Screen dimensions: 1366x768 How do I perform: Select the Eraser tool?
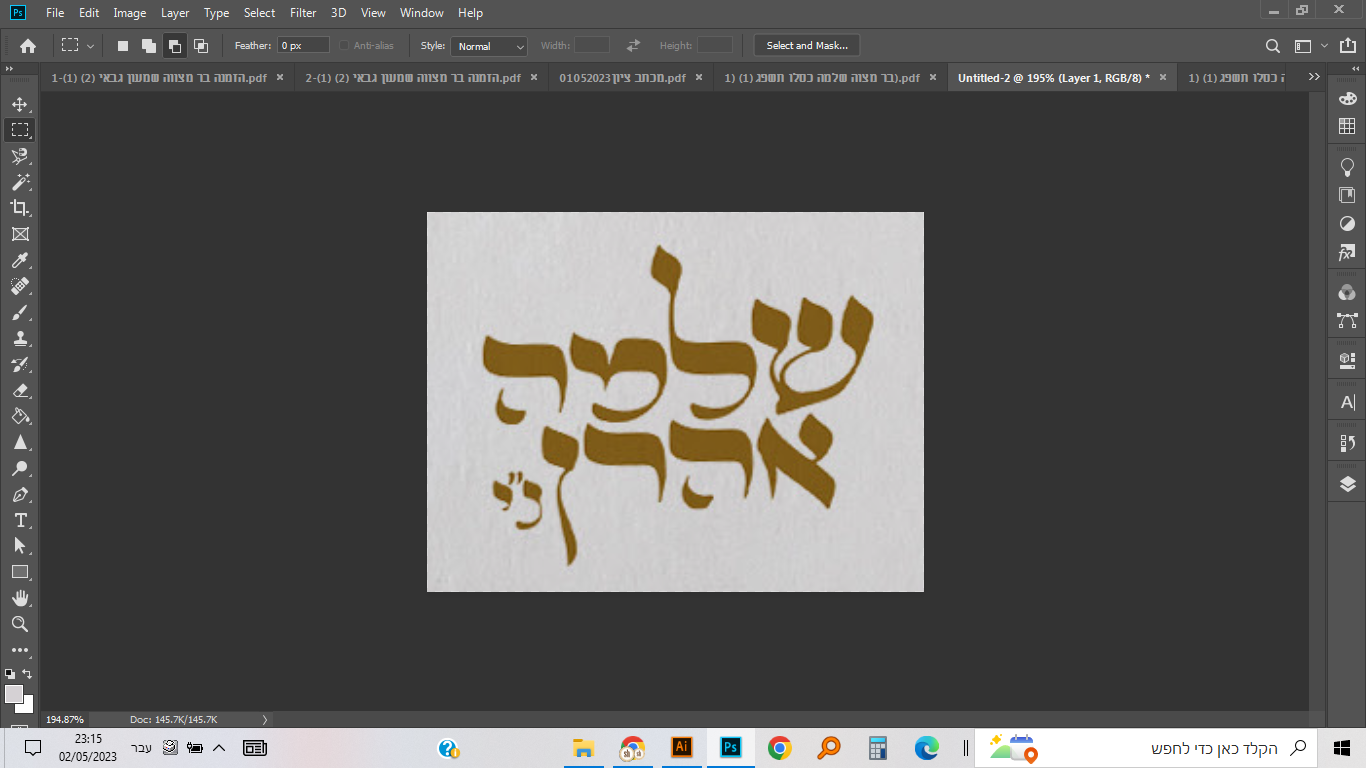click(20, 390)
